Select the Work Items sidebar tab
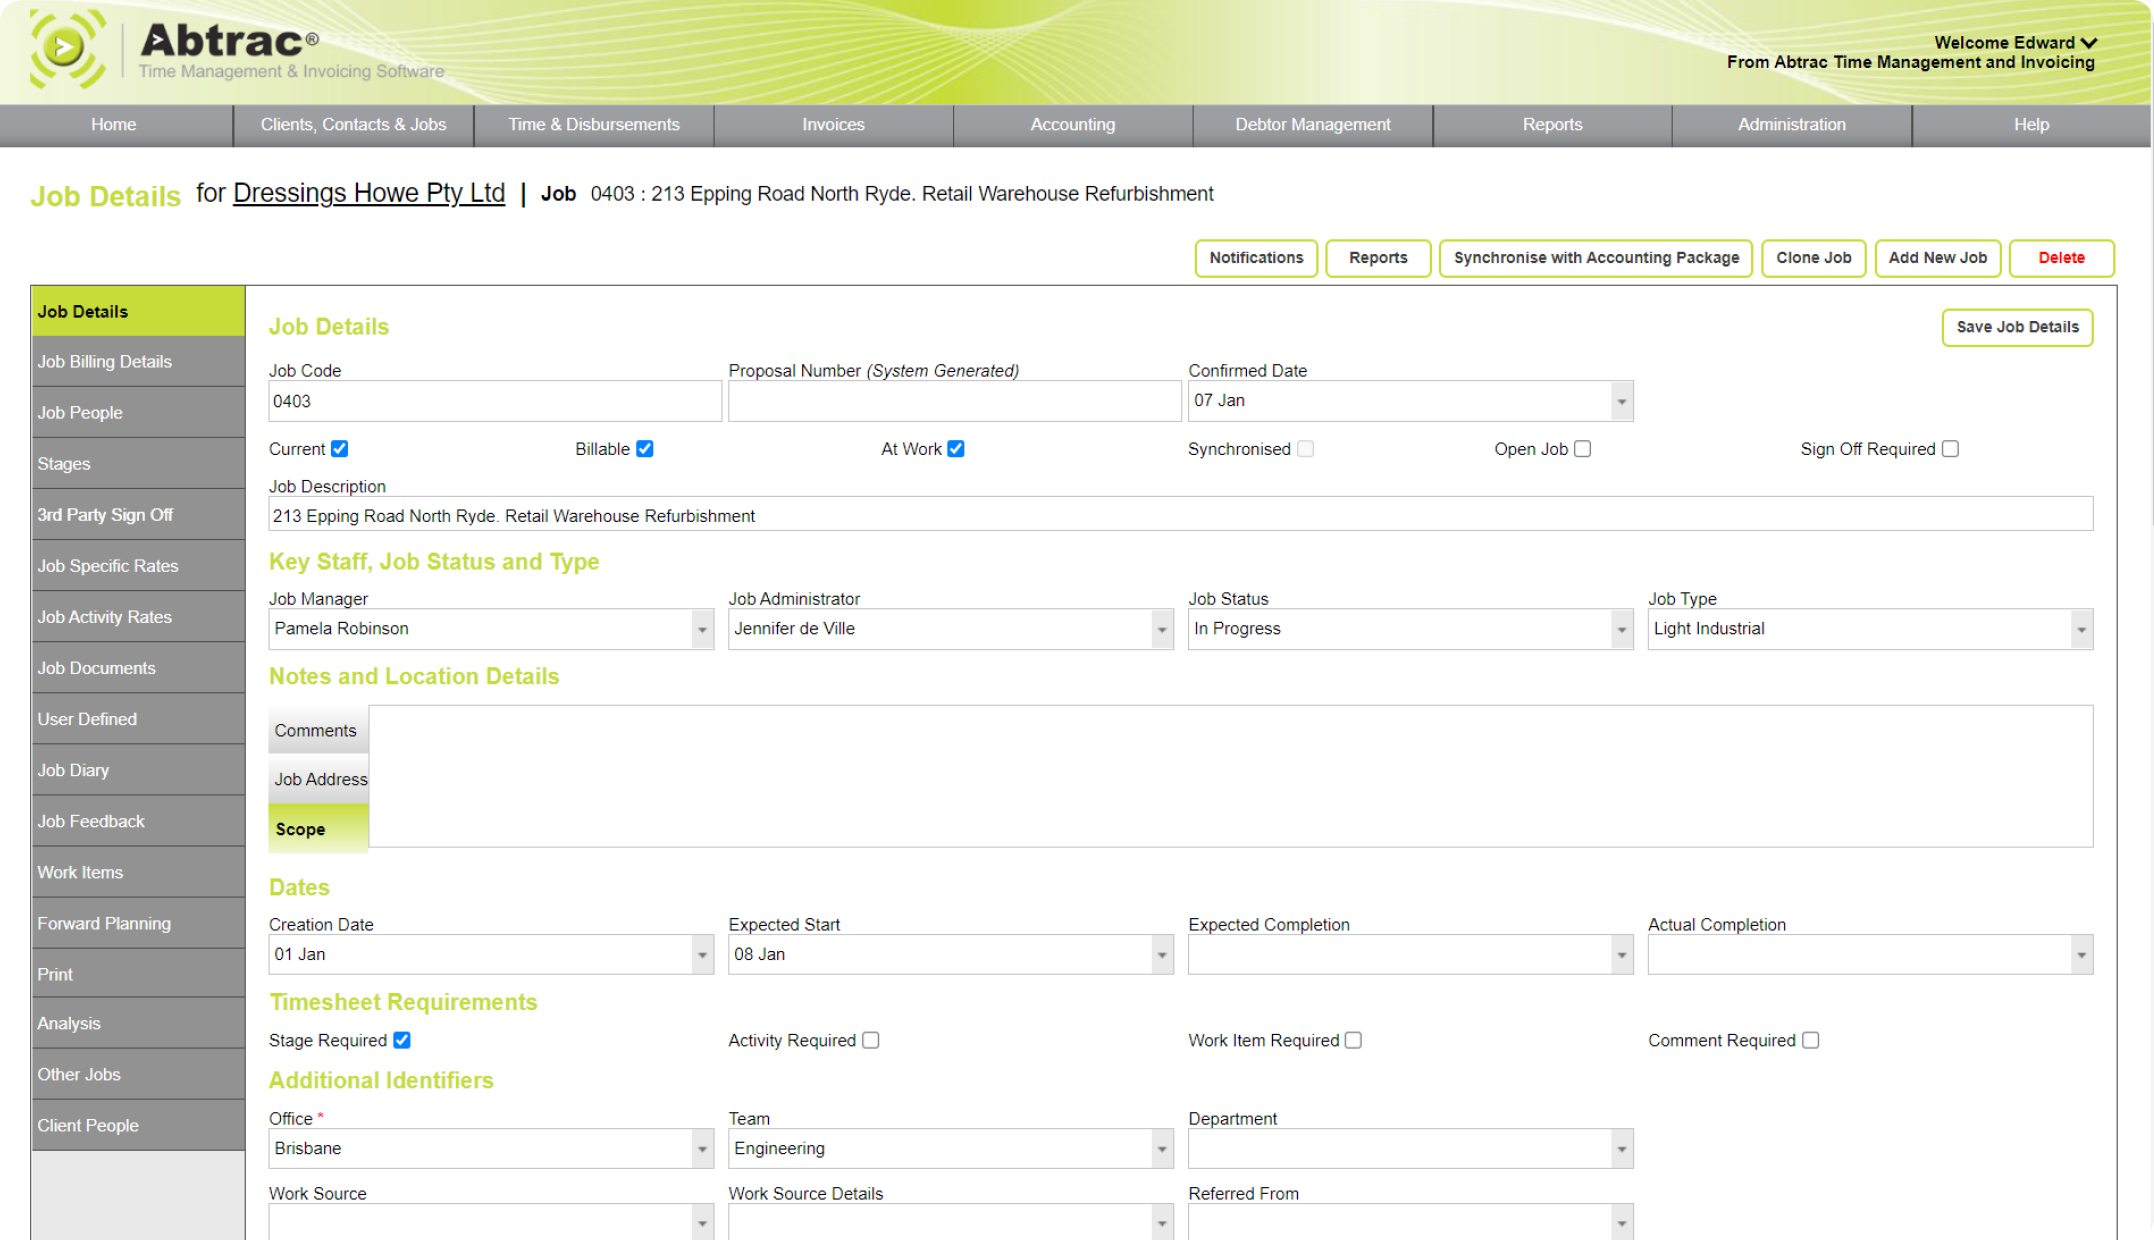Image resolution: width=2154 pixels, height=1240 pixels. (138, 872)
